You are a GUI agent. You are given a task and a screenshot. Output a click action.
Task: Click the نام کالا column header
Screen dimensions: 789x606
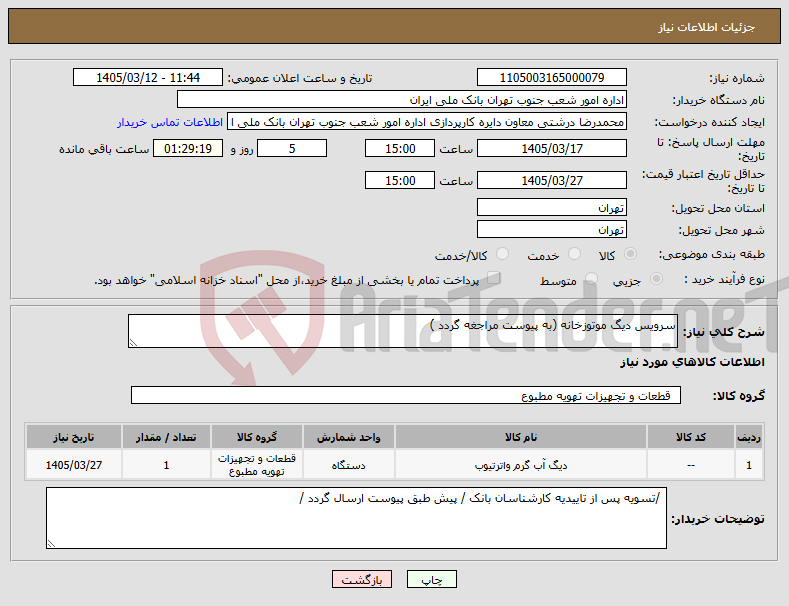[x=521, y=437]
